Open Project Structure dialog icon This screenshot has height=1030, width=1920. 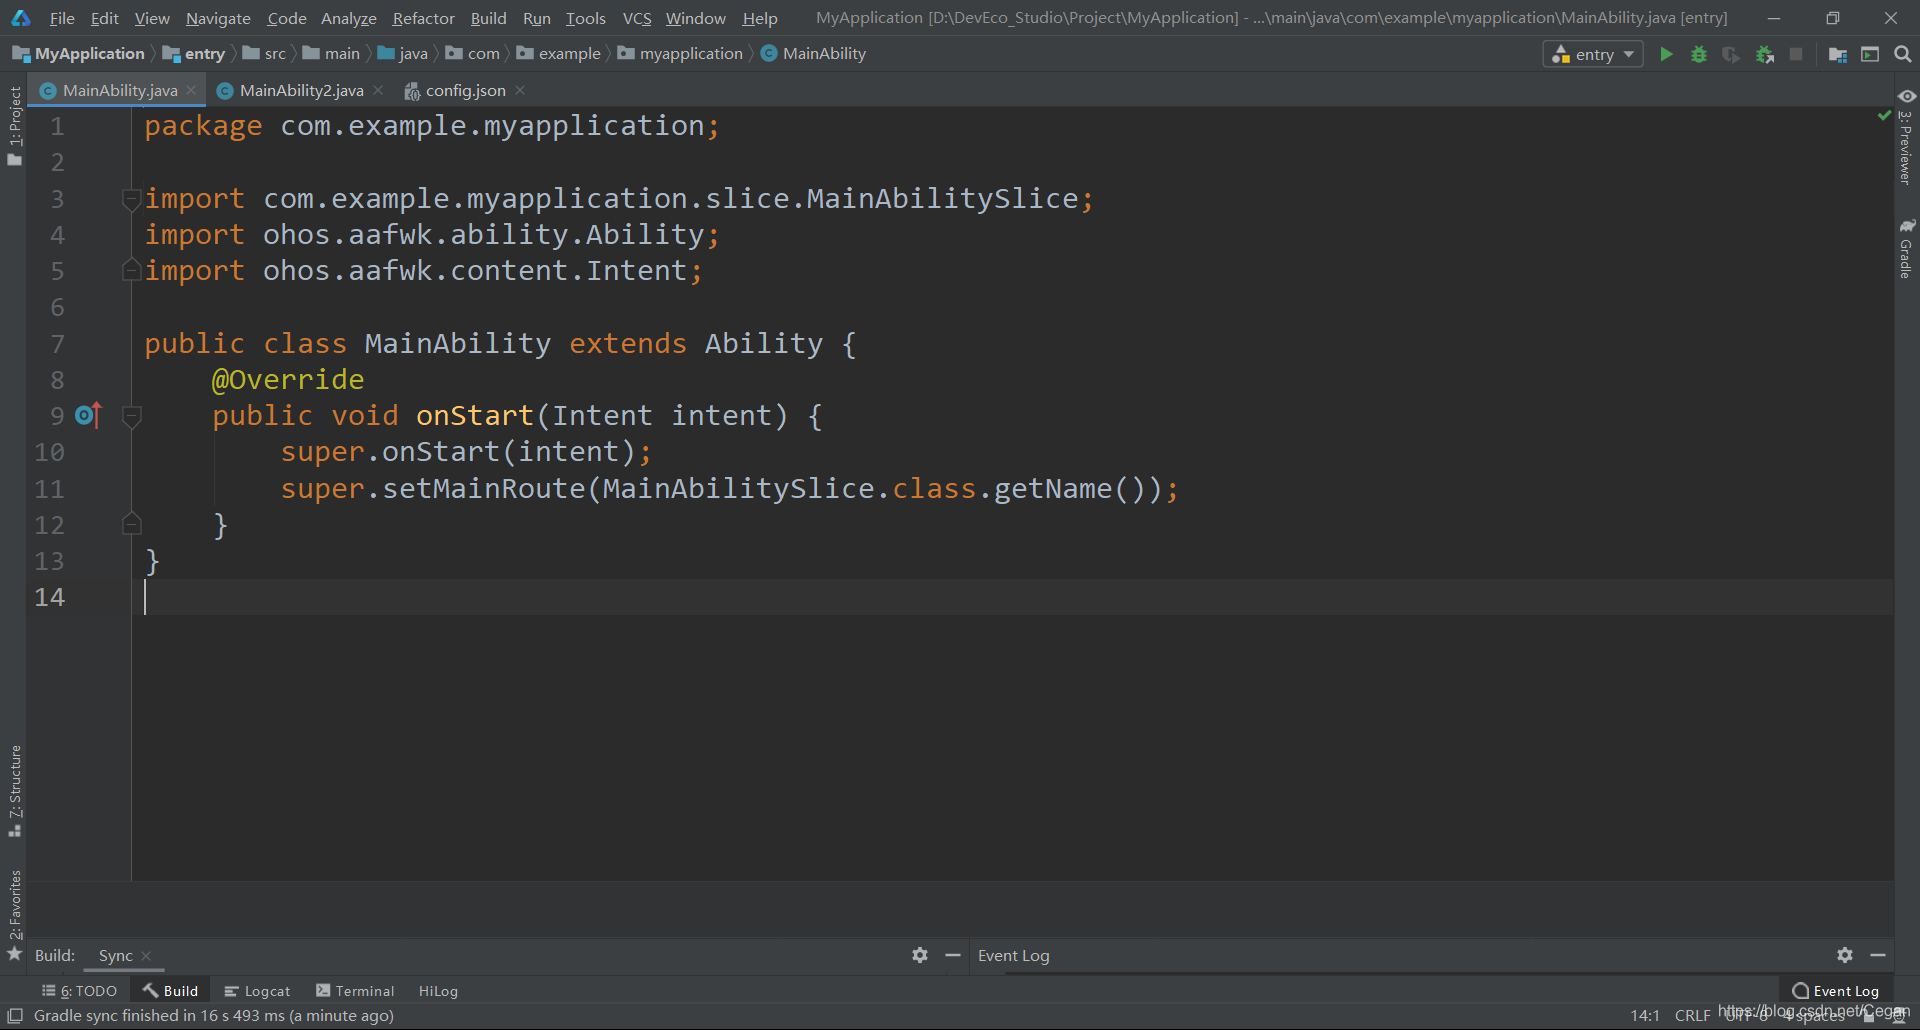tap(1838, 54)
